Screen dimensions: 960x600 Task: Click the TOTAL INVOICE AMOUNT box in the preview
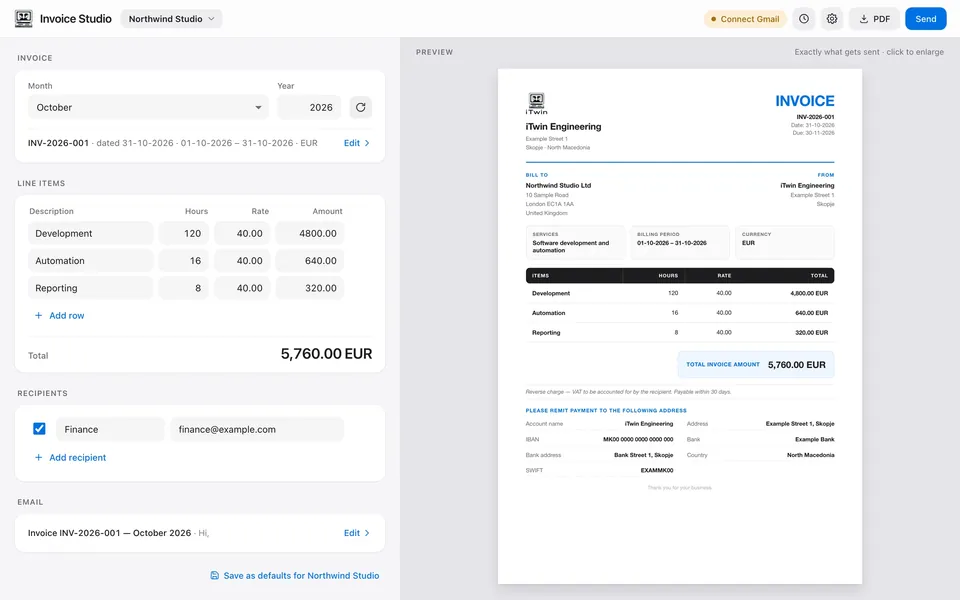coord(756,364)
